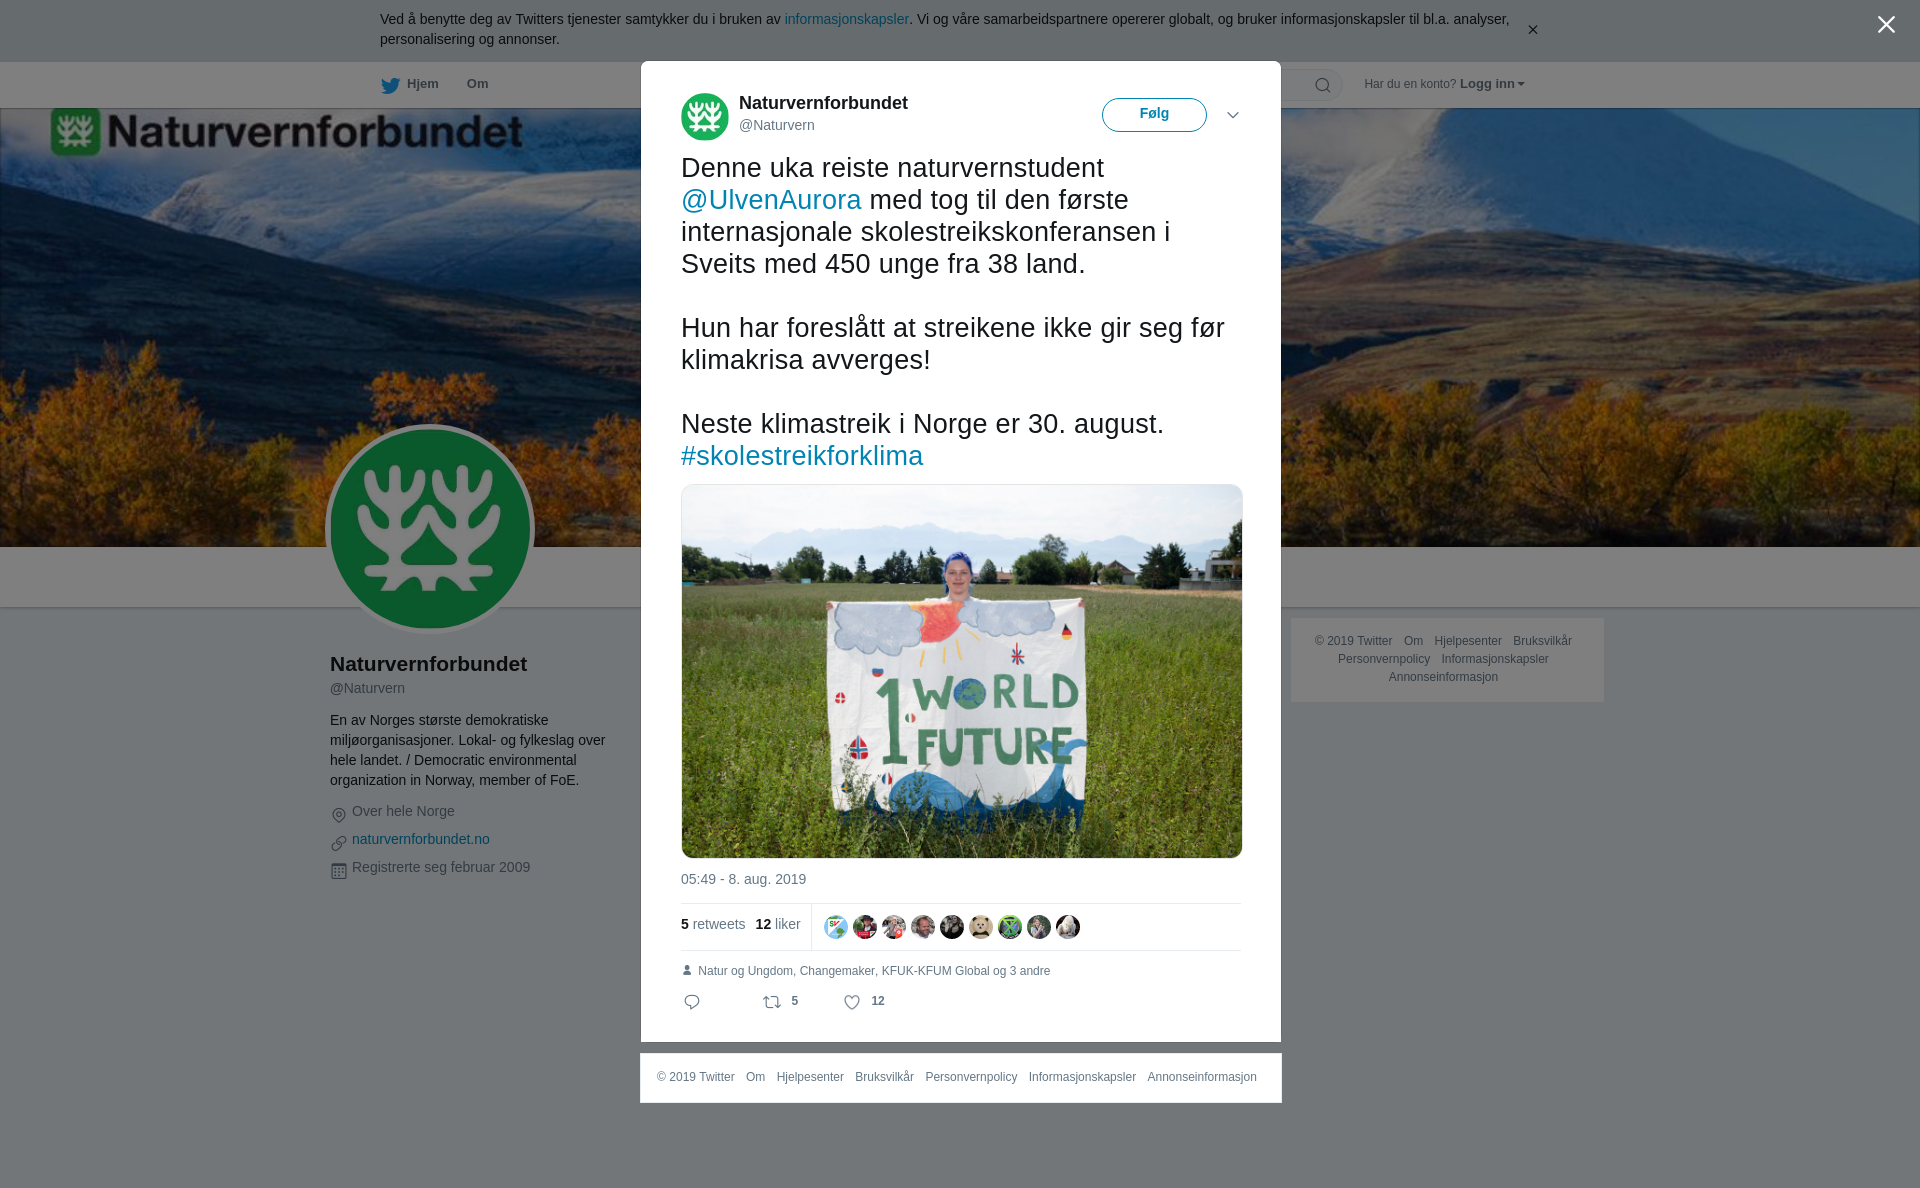Open the Om menu item
Image resolution: width=1920 pixels, height=1188 pixels.
tap(477, 84)
